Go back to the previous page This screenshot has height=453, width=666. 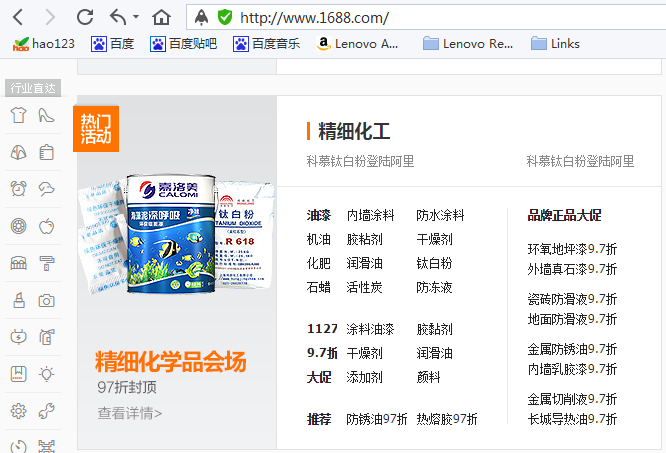18,17
